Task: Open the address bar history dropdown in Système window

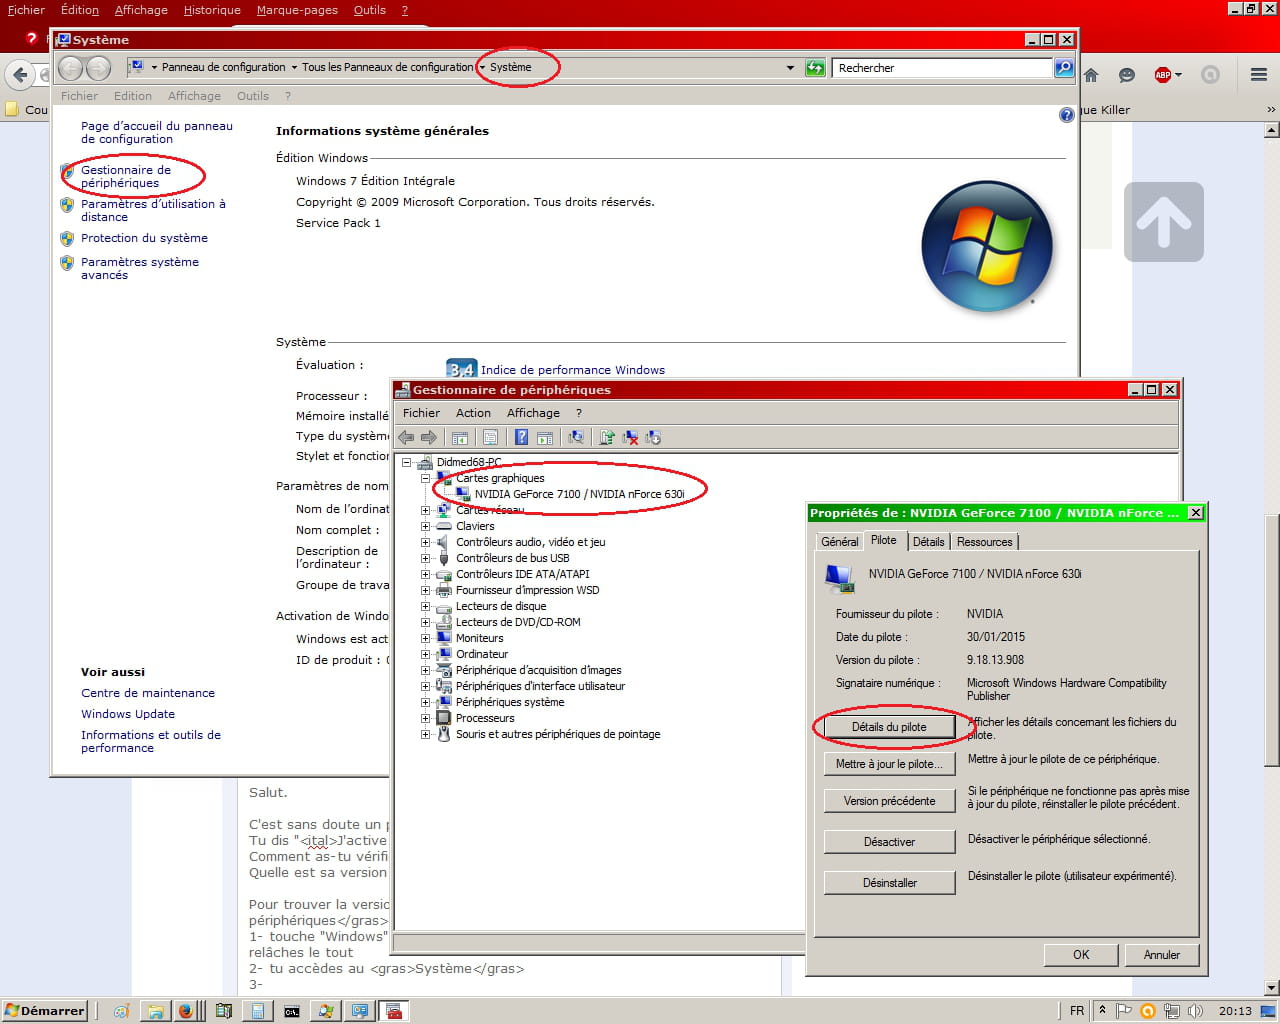Action: (790, 68)
